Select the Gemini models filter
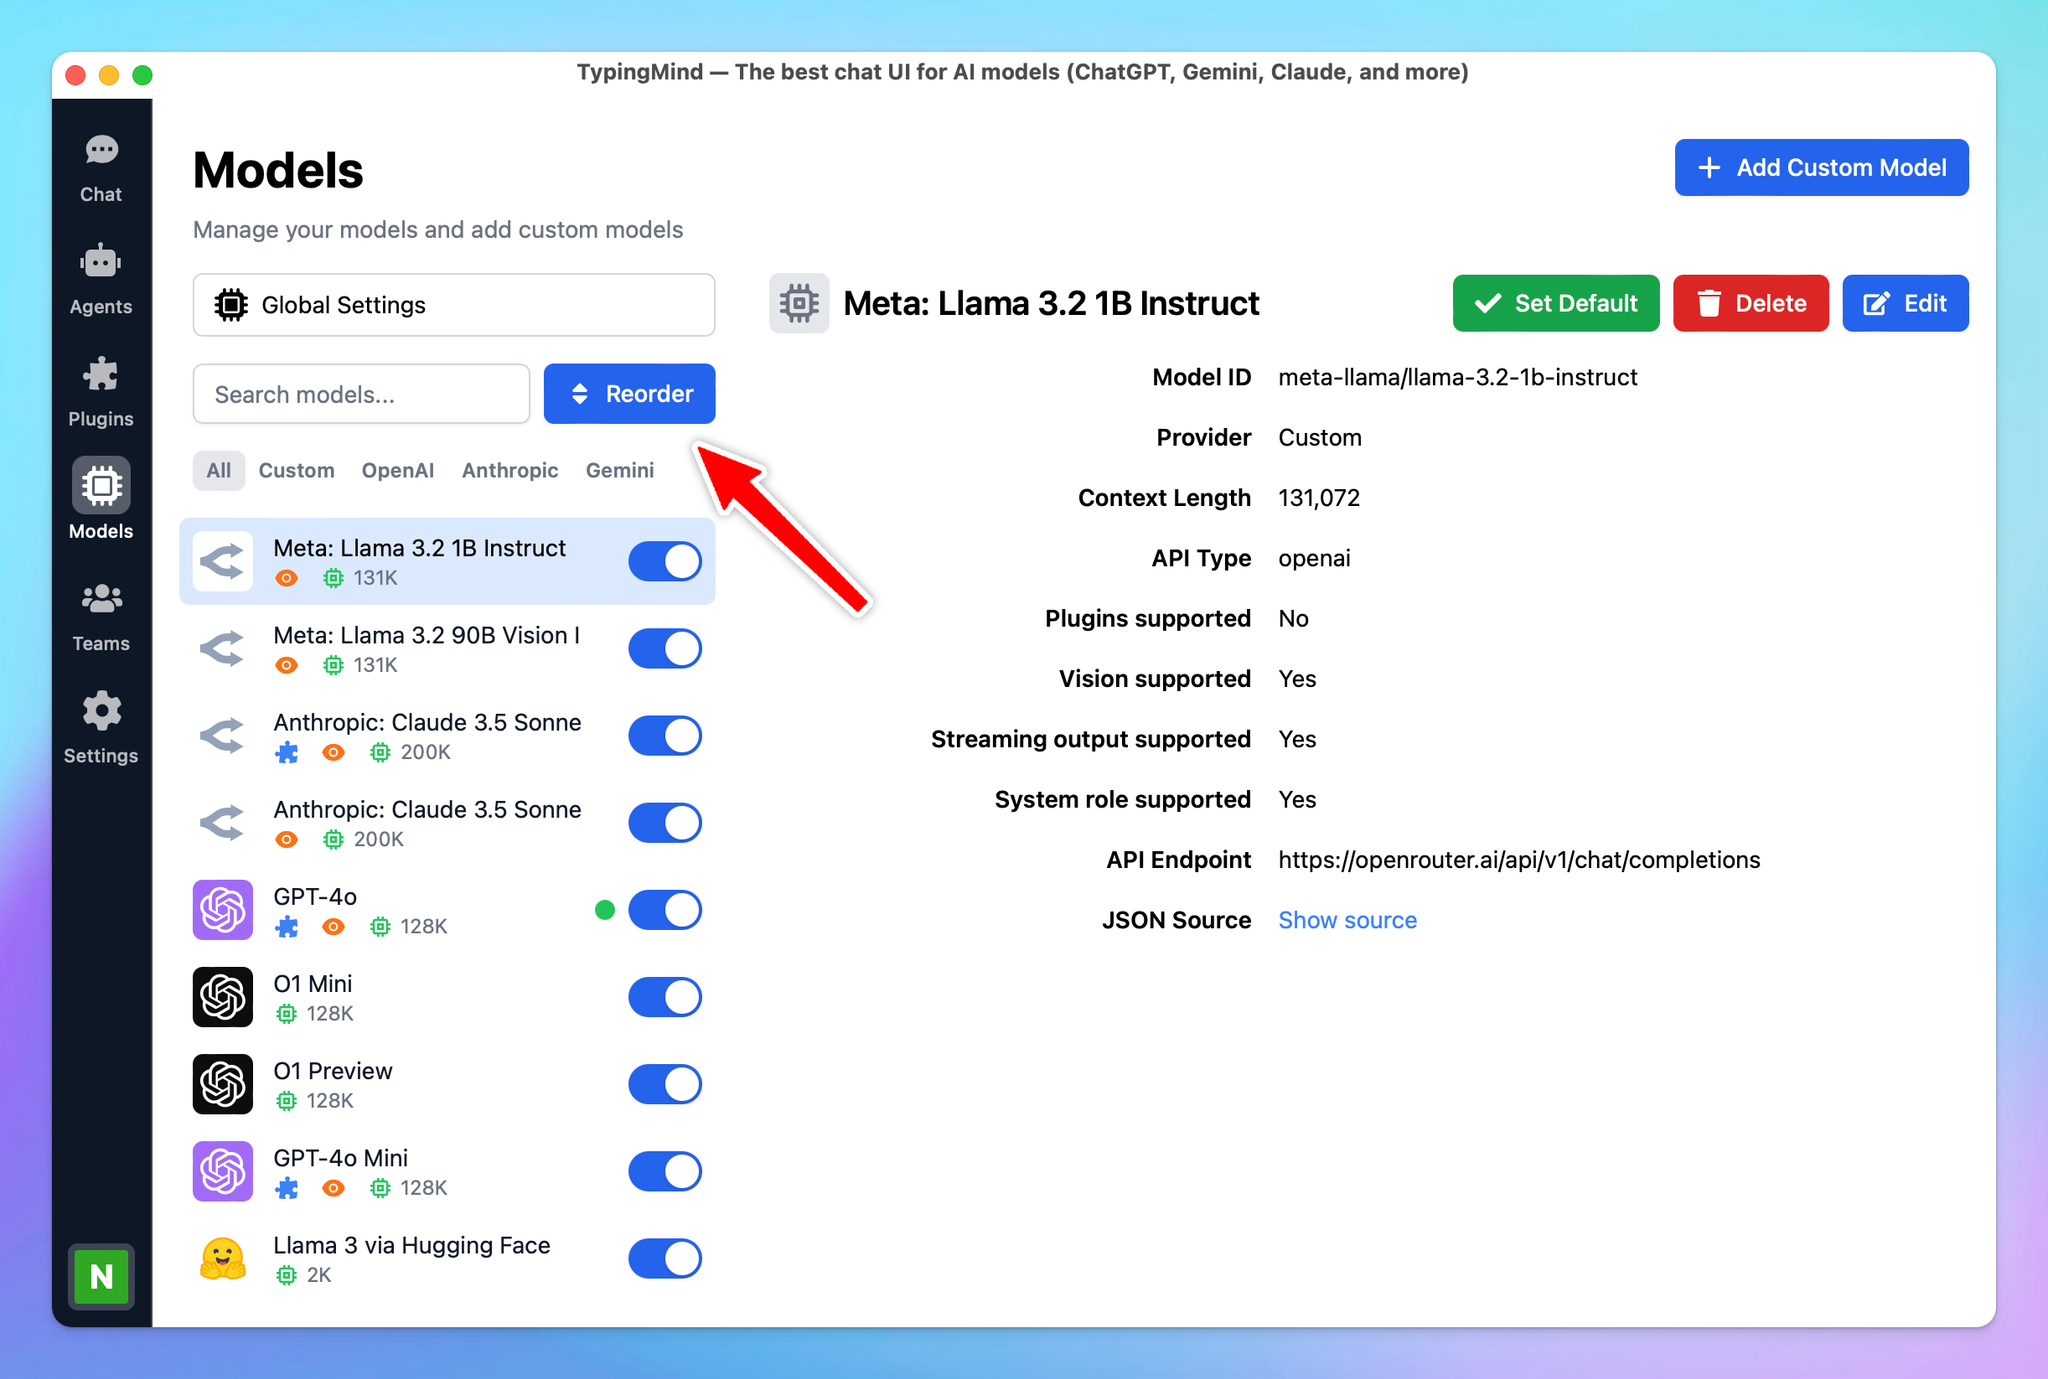2048x1379 pixels. tap(620, 469)
